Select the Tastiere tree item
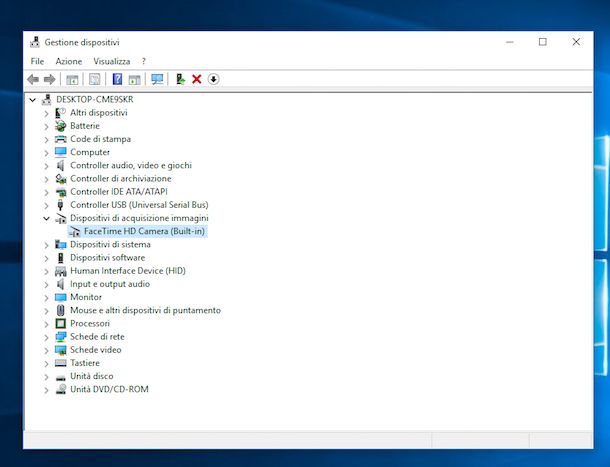The width and height of the screenshot is (610, 467). (84, 363)
